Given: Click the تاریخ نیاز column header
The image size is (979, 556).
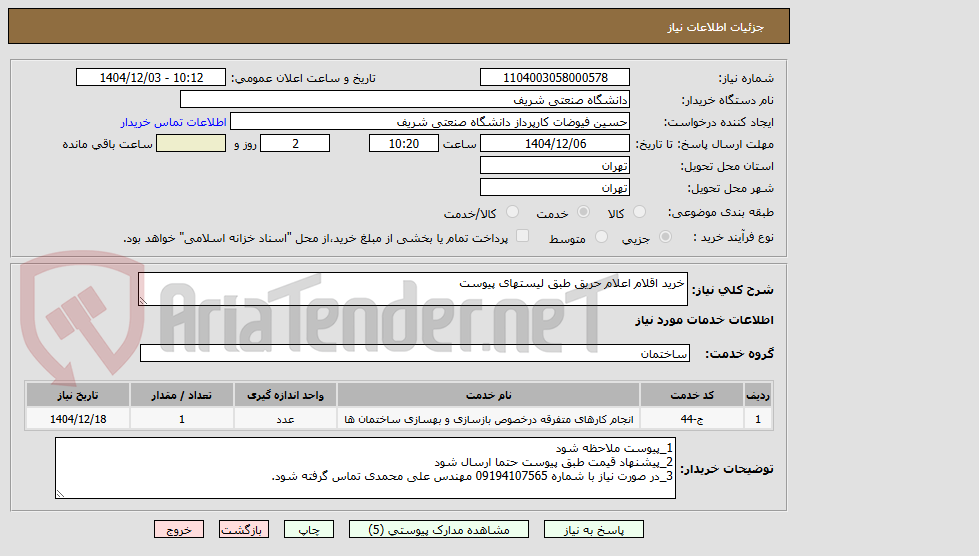Looking at the screenshot, I should (x=78, y=395).
